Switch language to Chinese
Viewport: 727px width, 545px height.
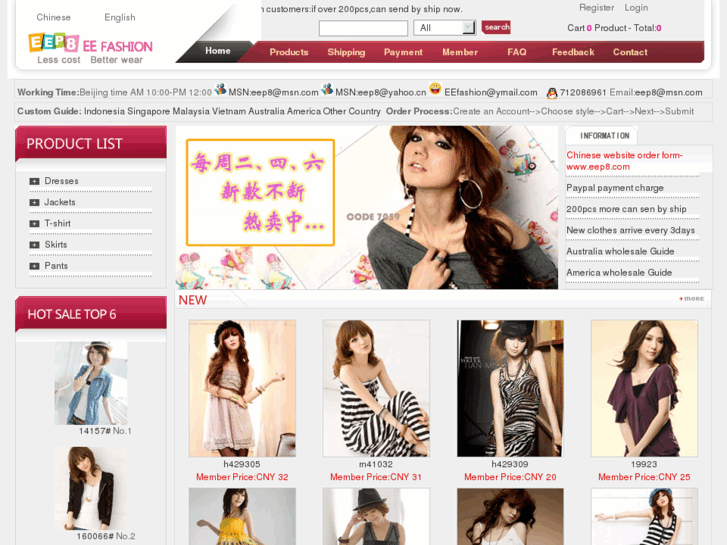53,18
